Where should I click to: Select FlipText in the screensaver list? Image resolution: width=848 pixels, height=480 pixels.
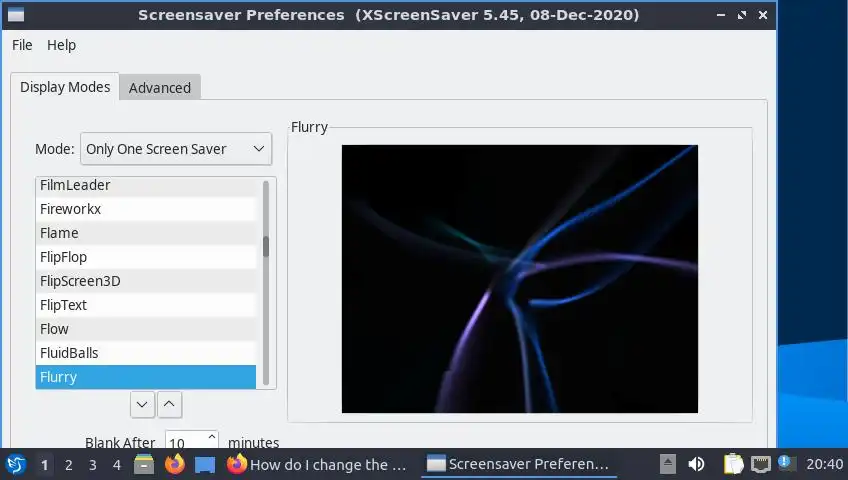146,305
